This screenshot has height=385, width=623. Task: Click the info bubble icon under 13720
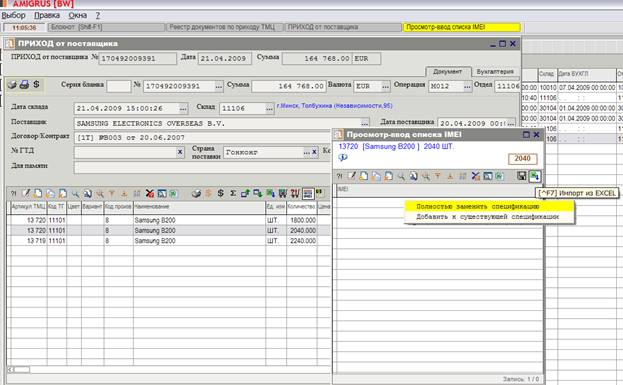(343, 158)
